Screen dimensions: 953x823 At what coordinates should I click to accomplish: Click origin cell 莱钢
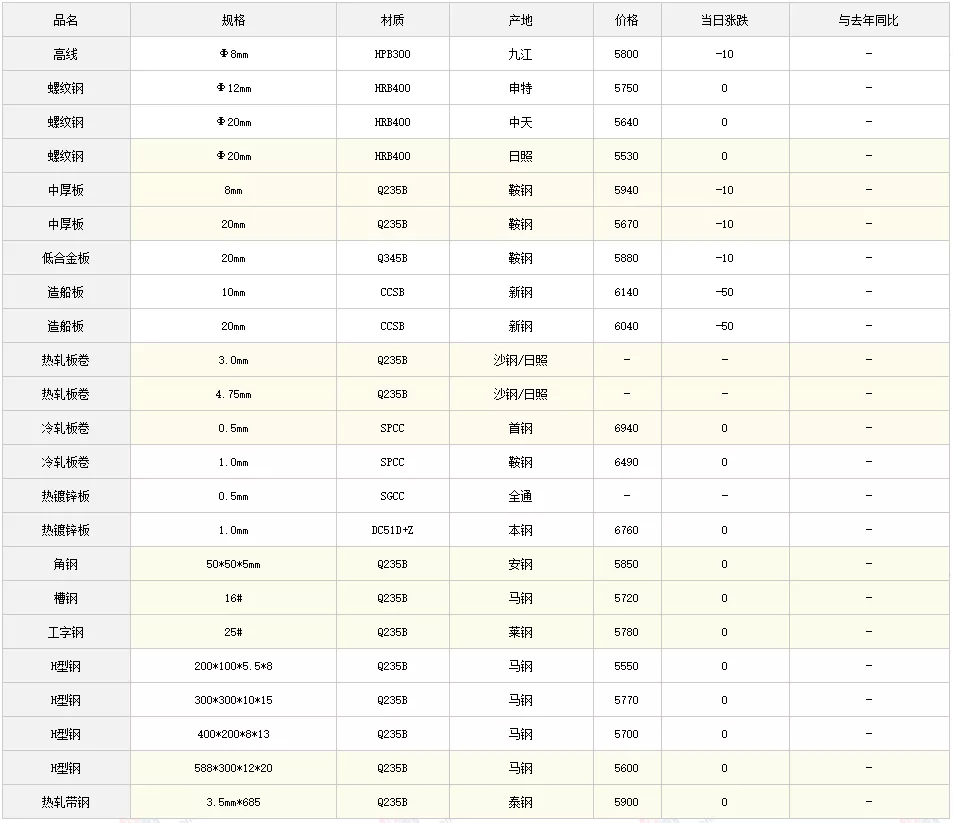tap(521, 633)
